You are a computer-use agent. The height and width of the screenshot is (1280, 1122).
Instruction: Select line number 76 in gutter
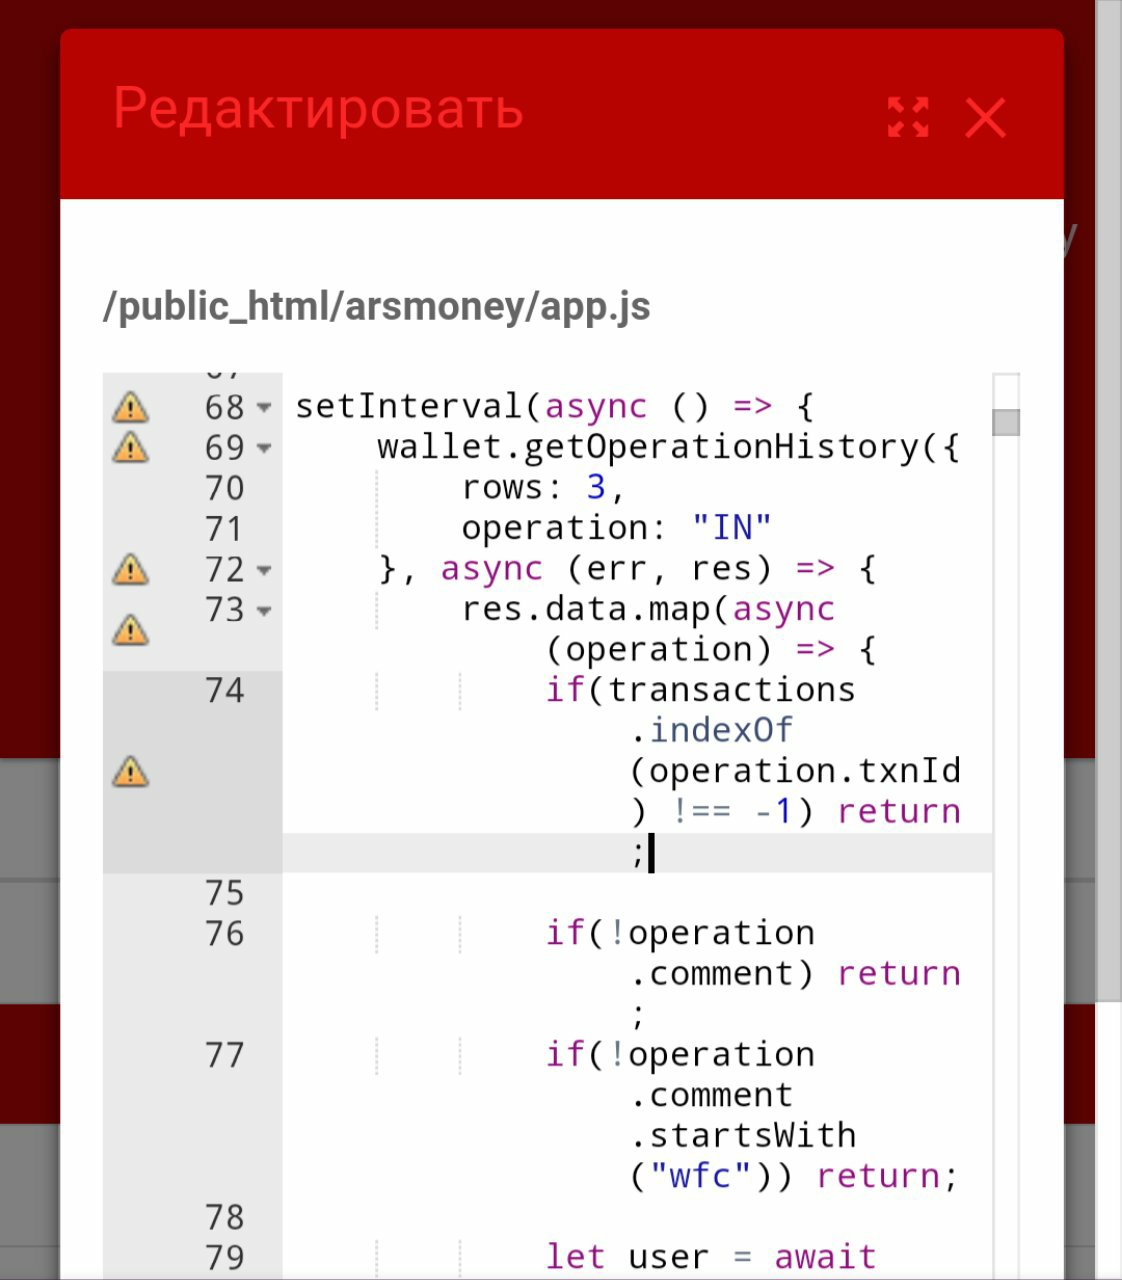[x=224, y=933]
